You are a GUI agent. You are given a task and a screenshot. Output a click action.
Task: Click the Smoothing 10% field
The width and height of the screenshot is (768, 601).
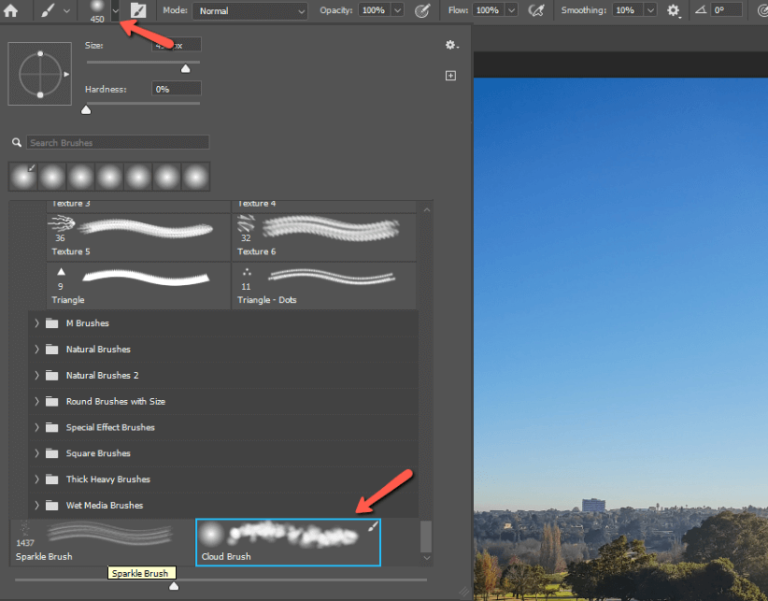coord(626,10)
